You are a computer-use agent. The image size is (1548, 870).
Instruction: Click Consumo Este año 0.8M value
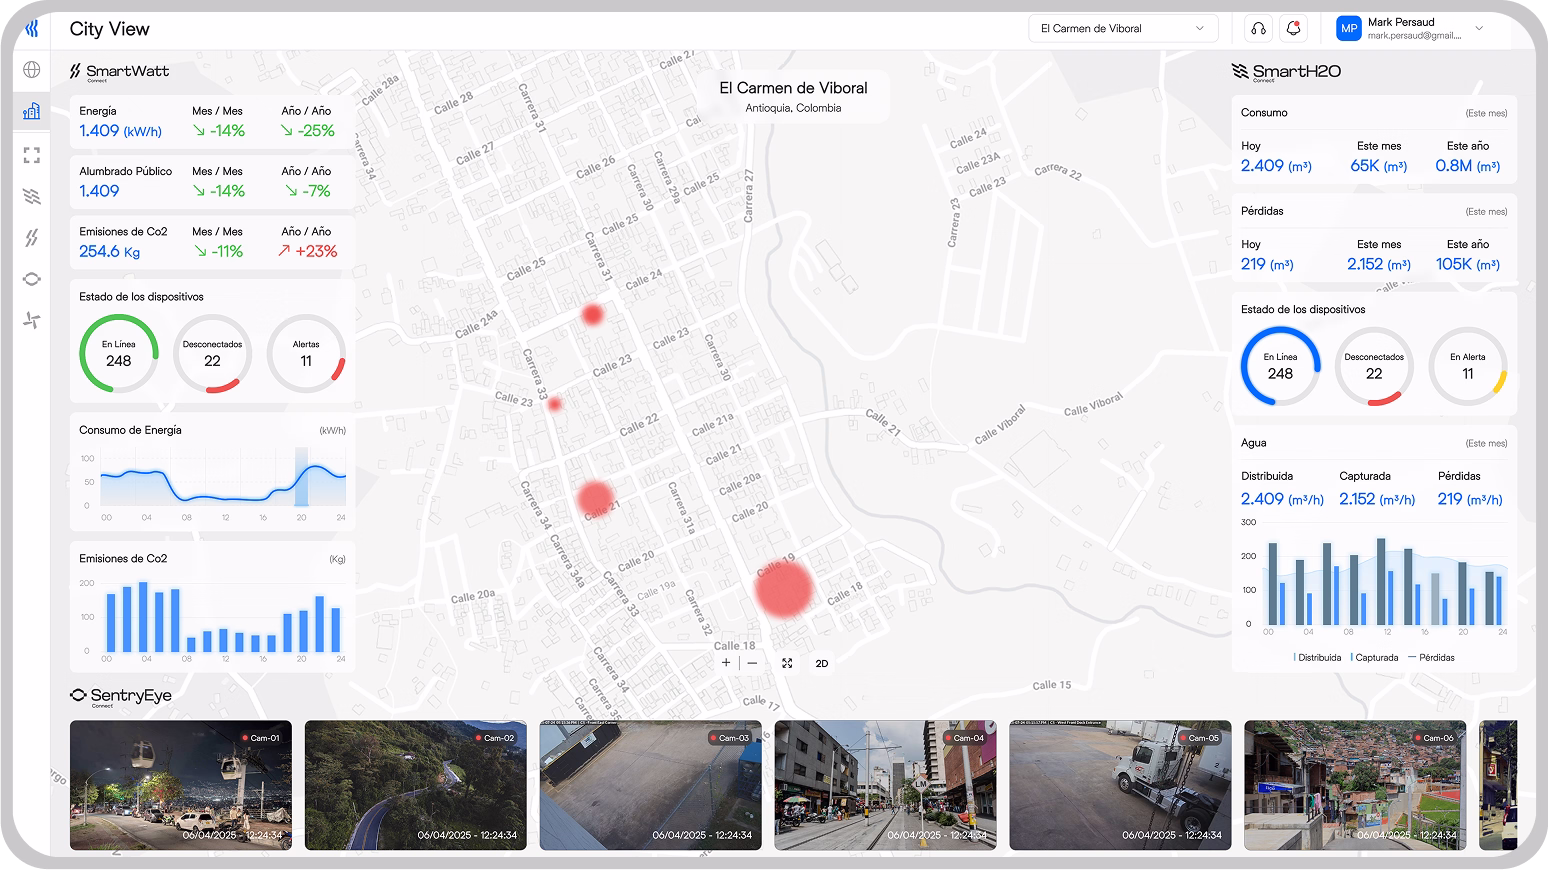tap(1468, 166)
